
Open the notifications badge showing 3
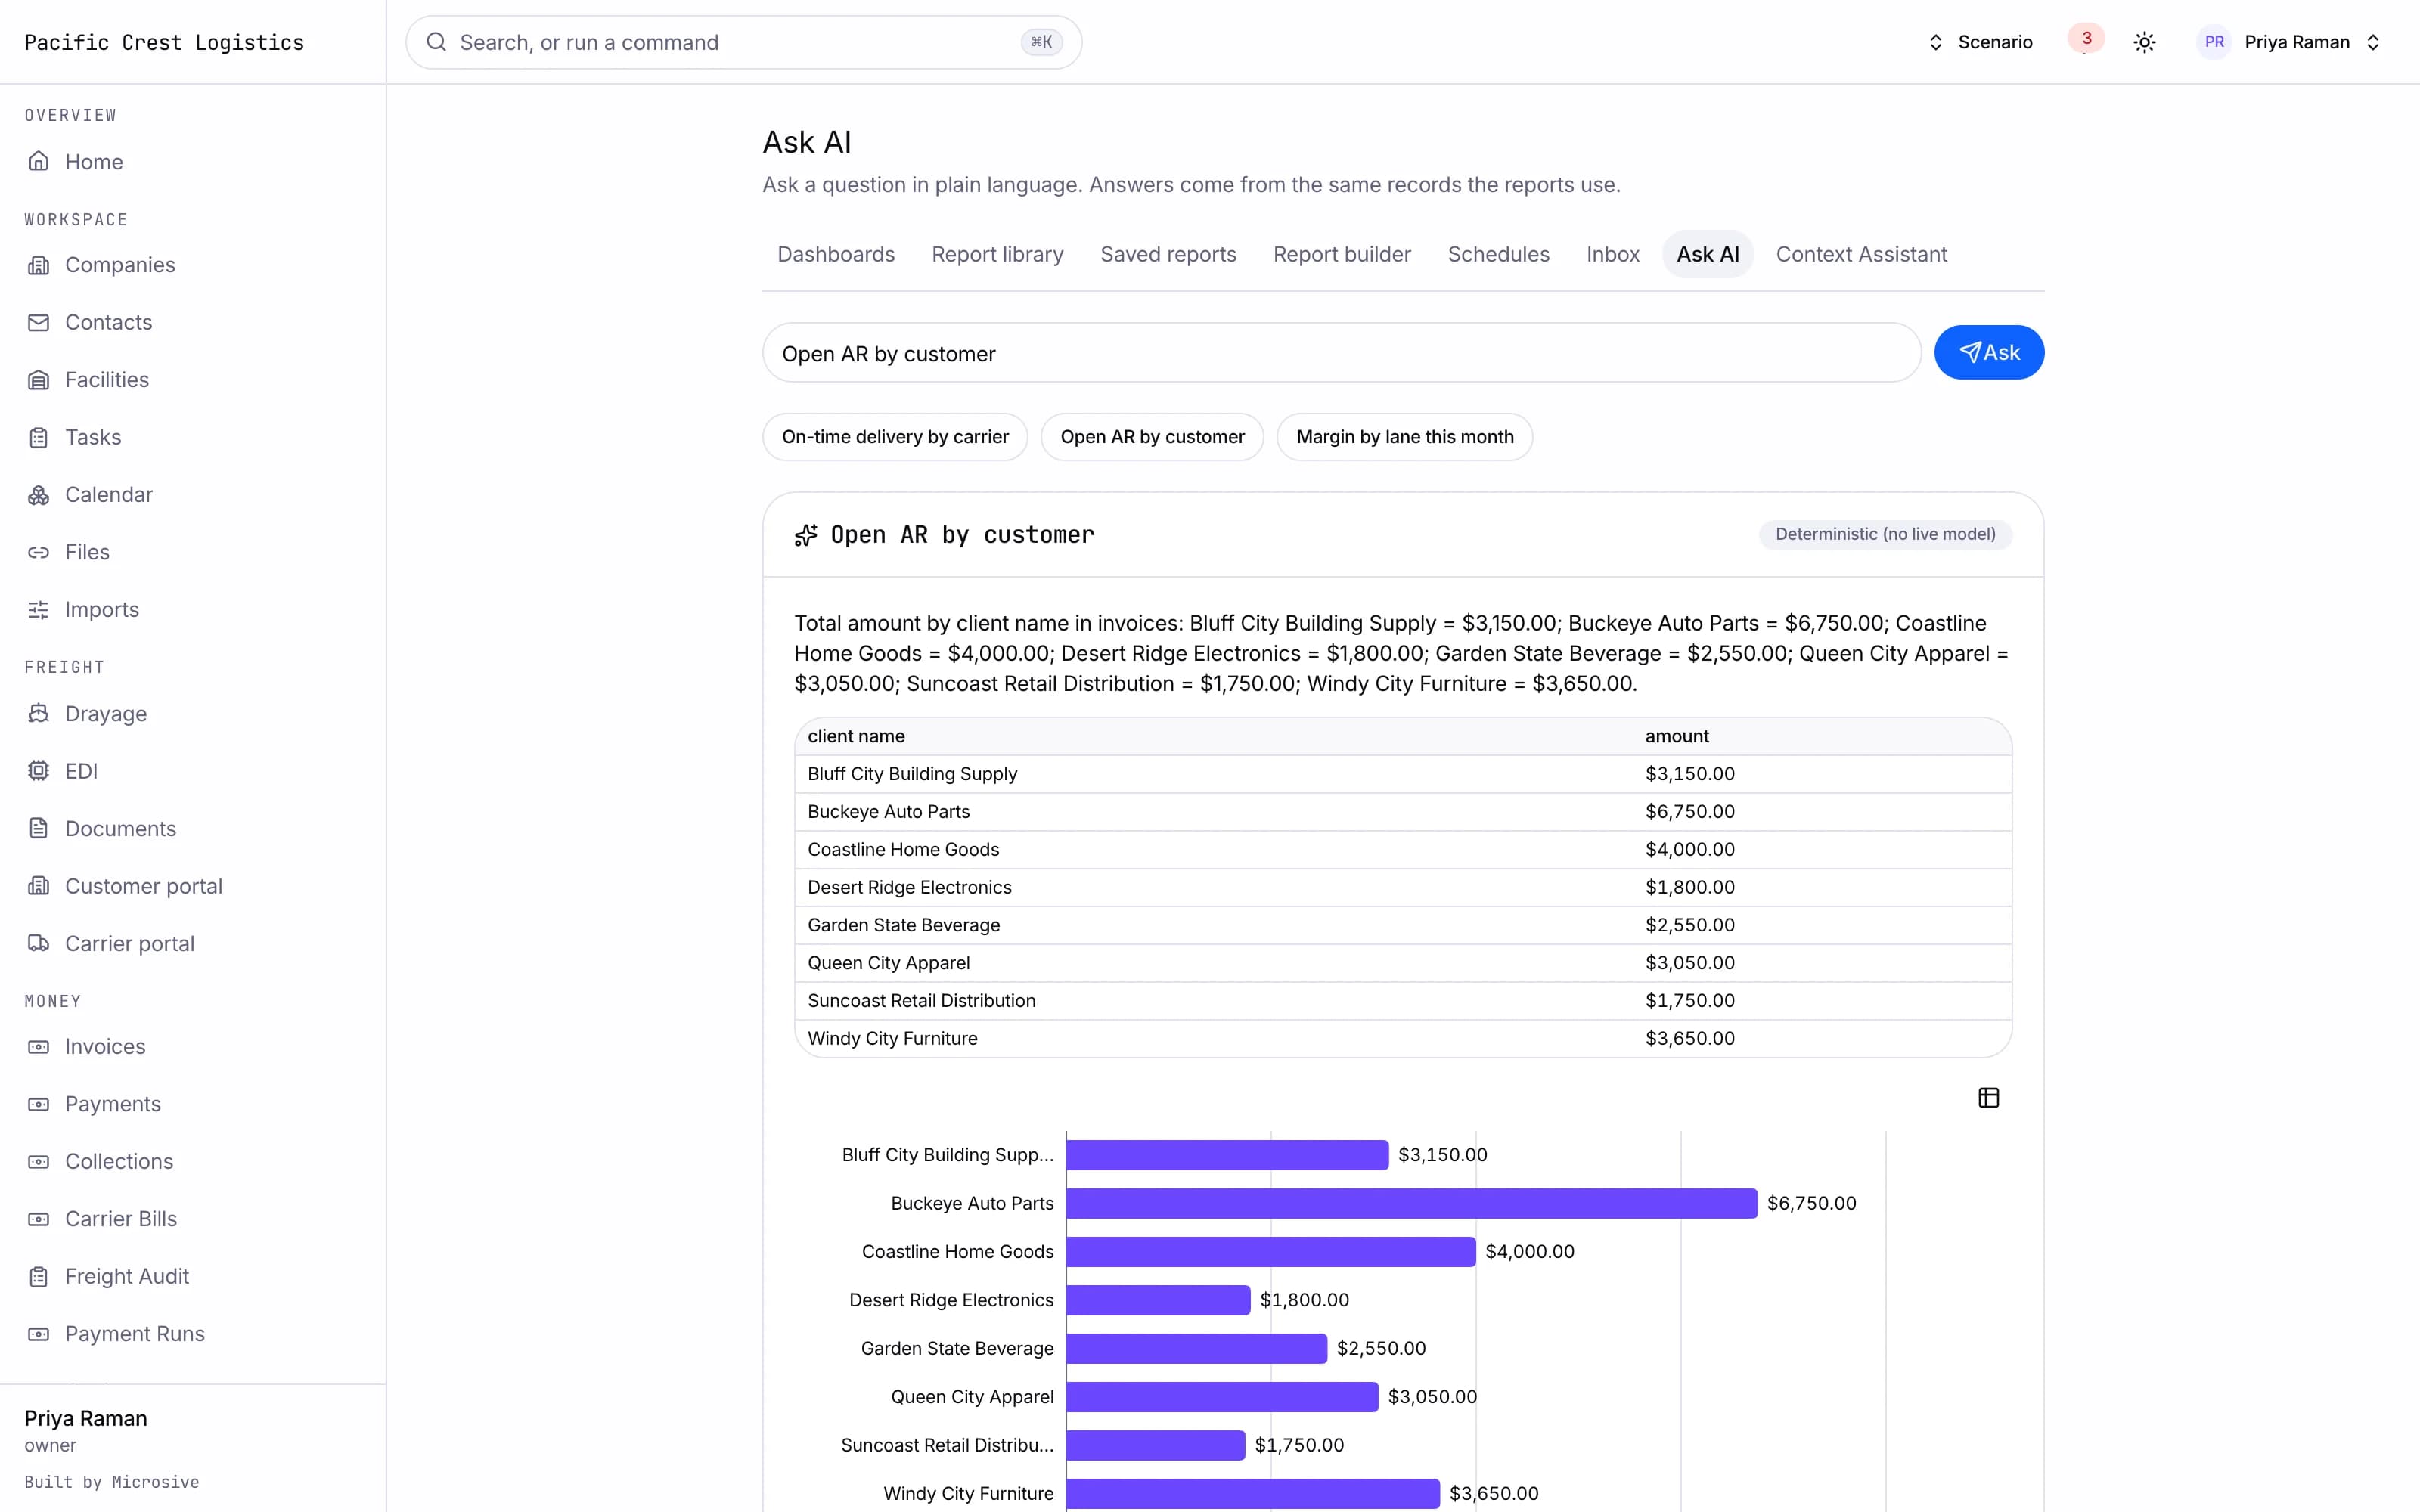click(2086, 39)
